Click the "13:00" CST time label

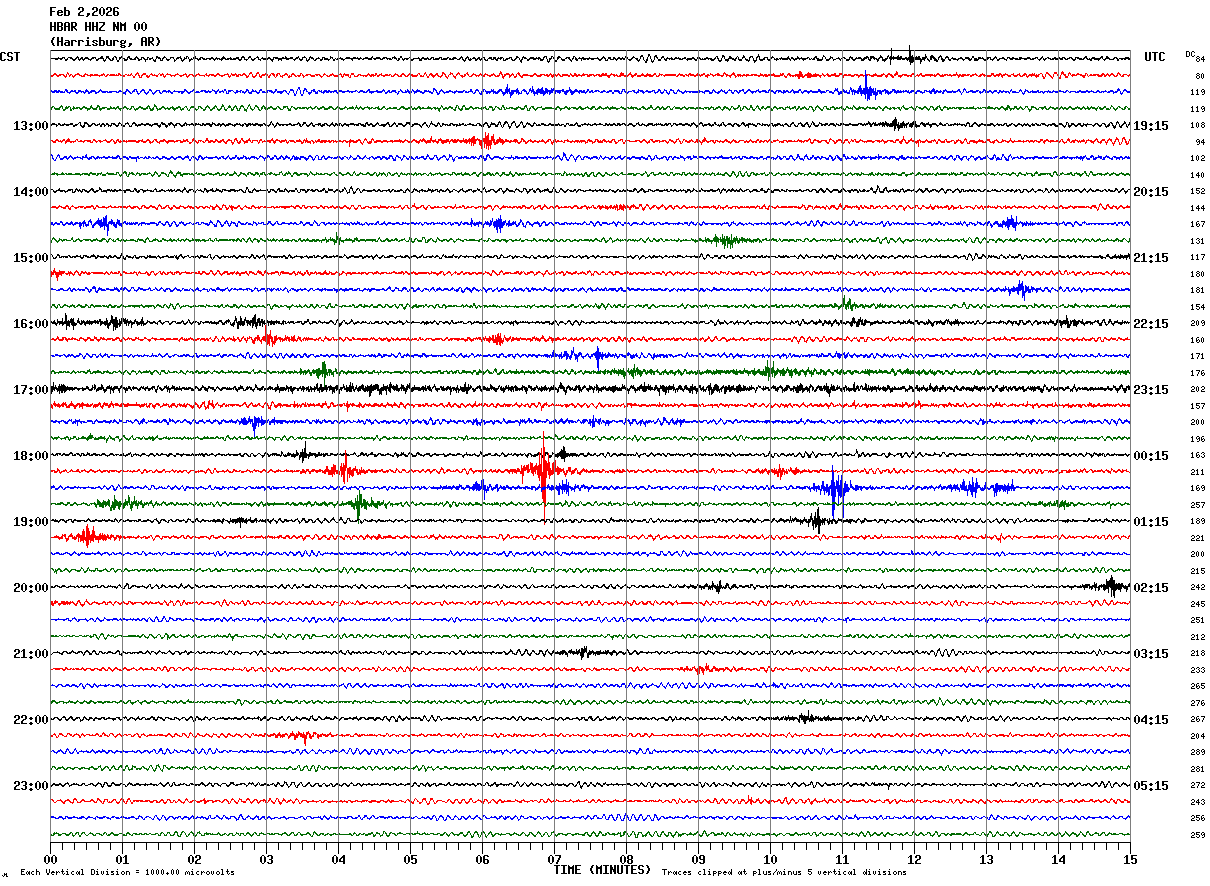[30, 126]
